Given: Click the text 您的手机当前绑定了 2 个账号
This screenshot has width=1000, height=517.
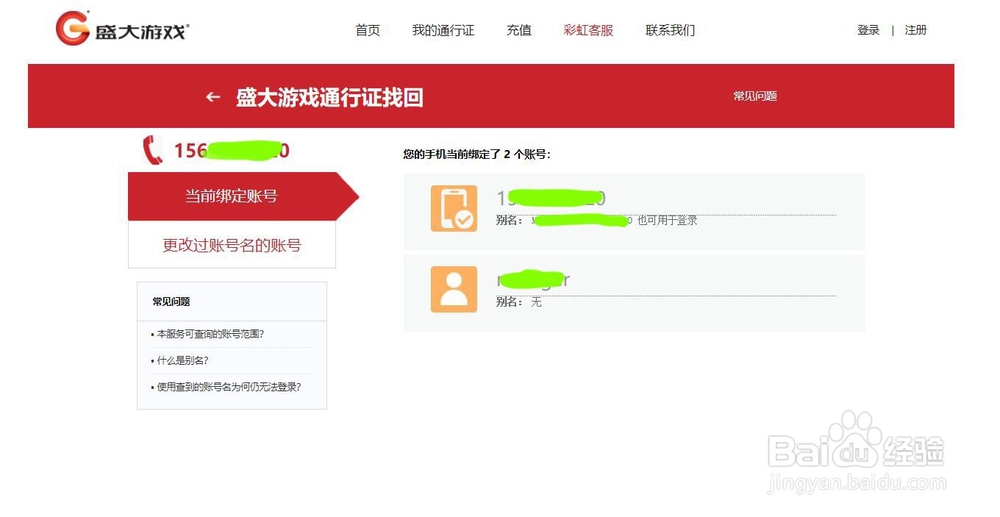Looking at the screenshot, I should pos(477,154).
